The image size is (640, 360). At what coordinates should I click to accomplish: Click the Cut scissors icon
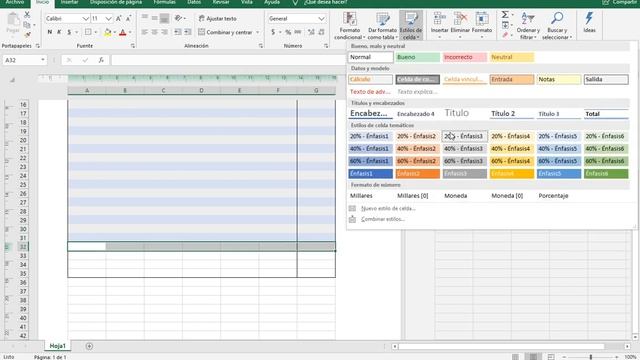[x=27, y=14]
